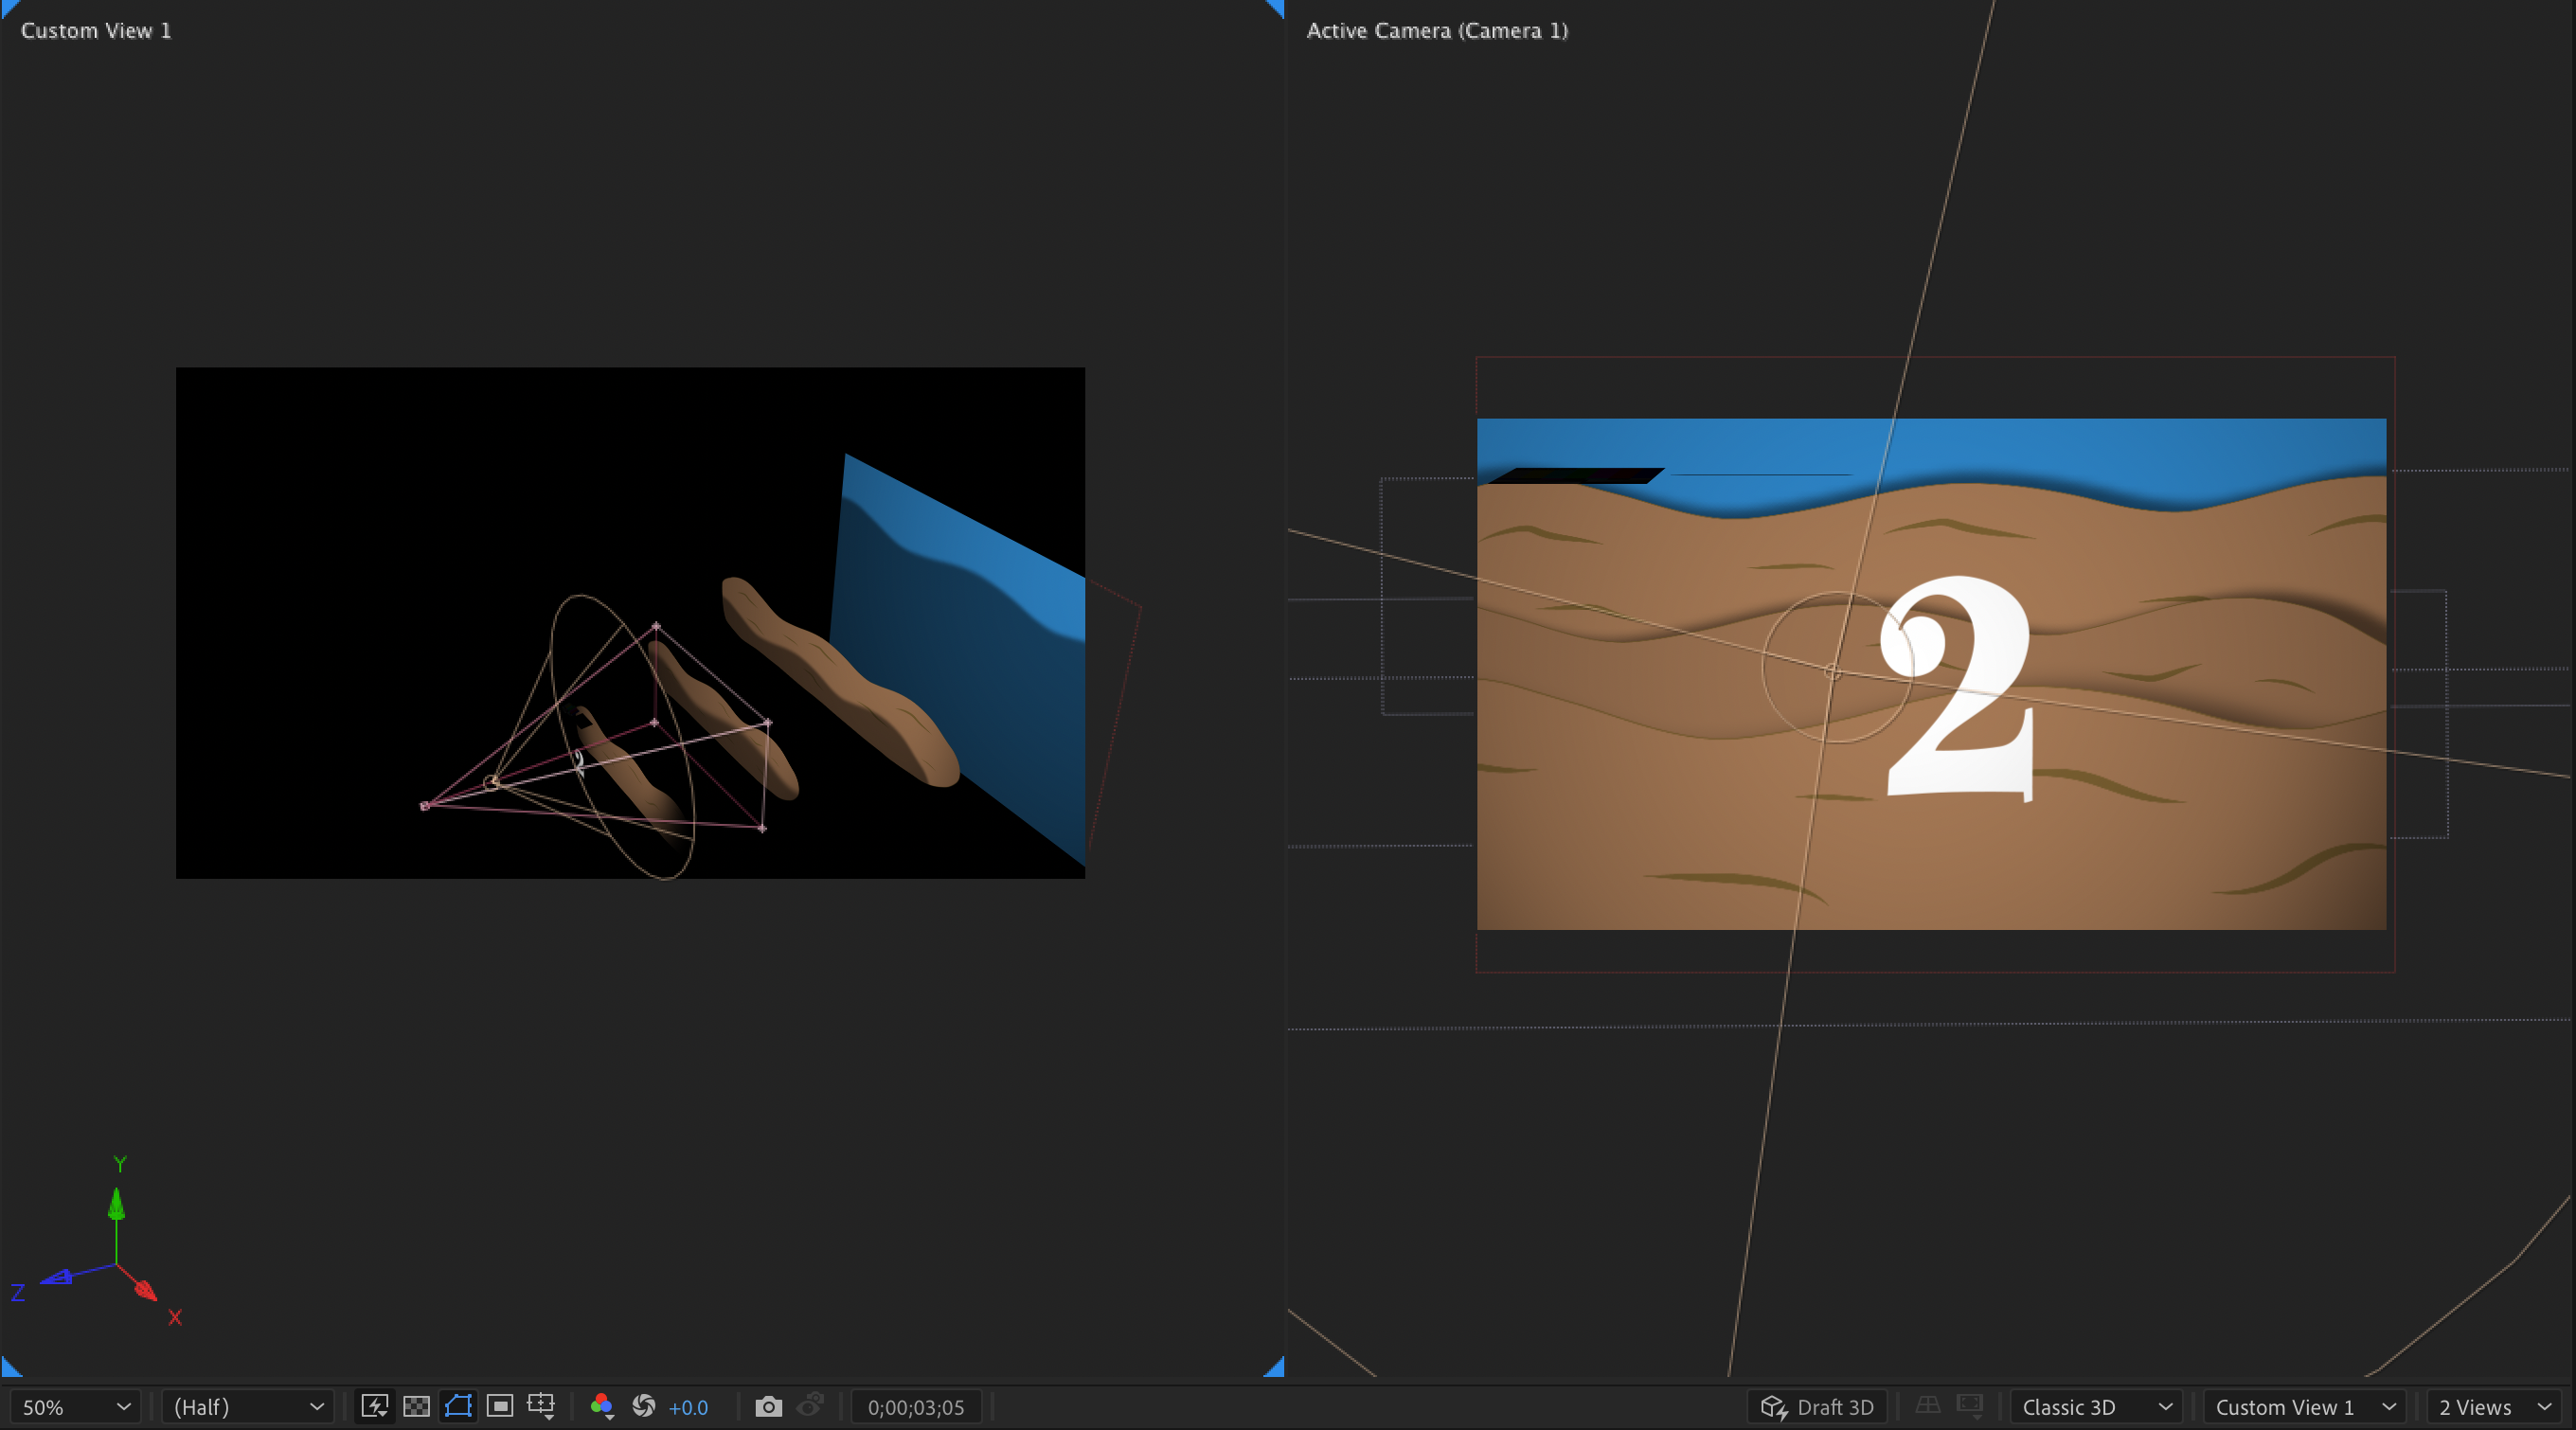Click the Show Channel RGB icon
The width and height of the screenshot is (2576, 1430).
[601, 1406]
